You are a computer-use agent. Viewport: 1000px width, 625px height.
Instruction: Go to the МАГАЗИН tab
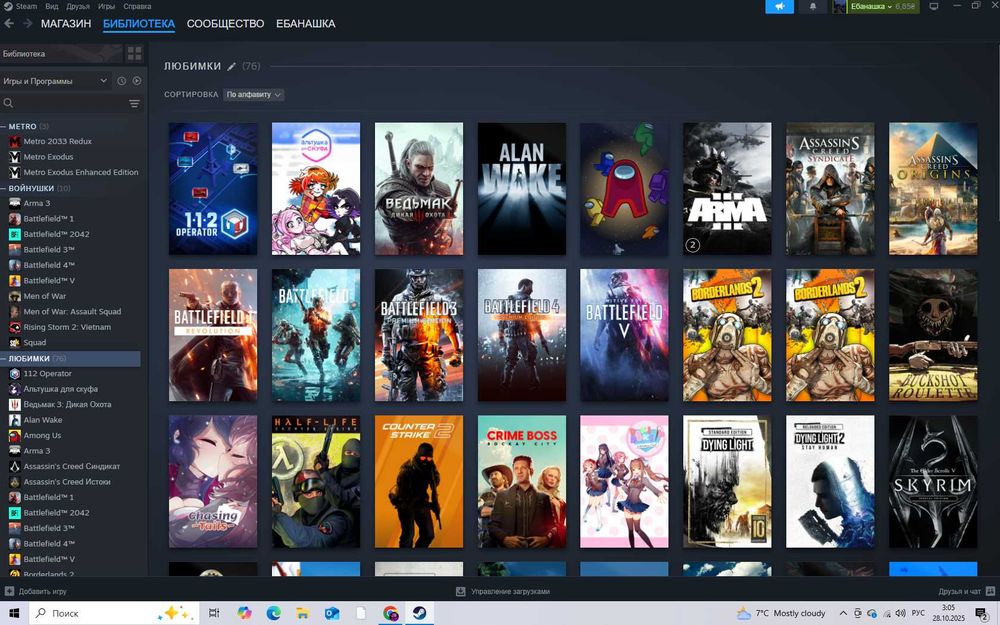tap(66, 24)
